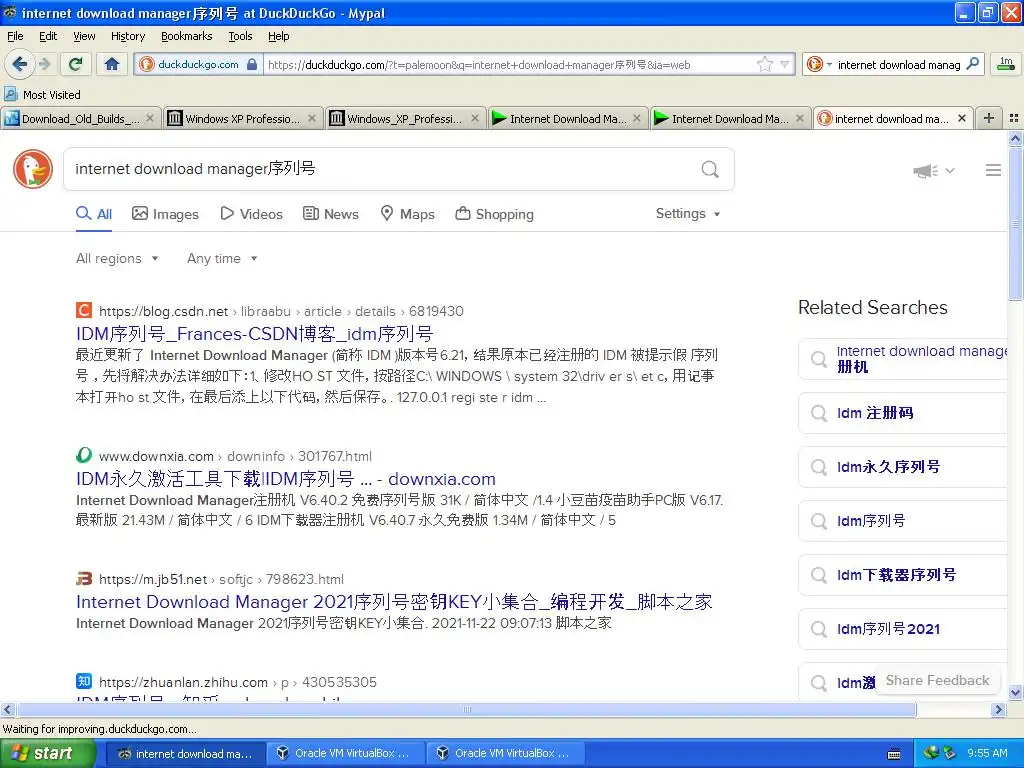This screenshot has height=768, width=1024.
Task: Close the Download_Old_Builds tab
Action: click(x=150, y=118)
